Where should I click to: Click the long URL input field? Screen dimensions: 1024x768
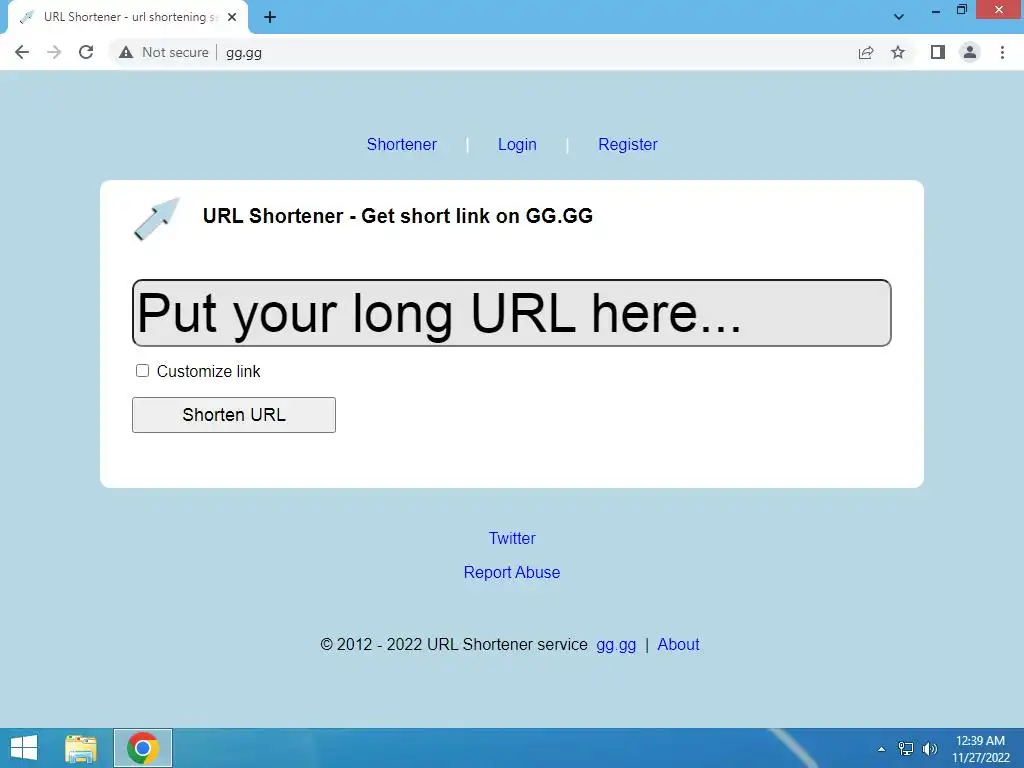pos(511,313)
